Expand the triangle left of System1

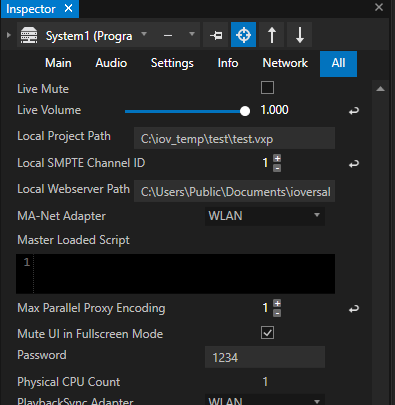coord(9,35)
